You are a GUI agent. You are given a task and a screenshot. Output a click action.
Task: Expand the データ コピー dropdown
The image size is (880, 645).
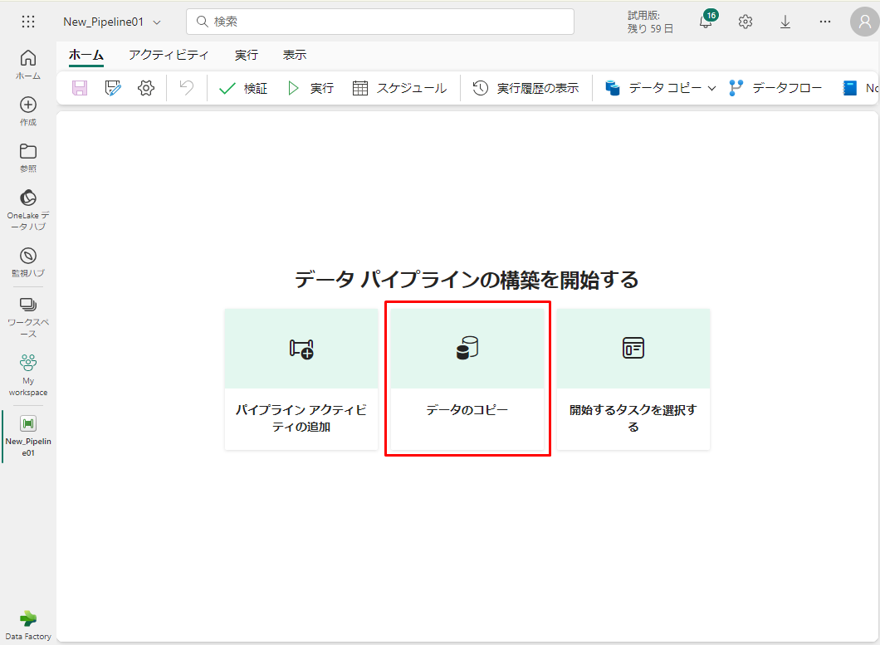coord(712,88)
